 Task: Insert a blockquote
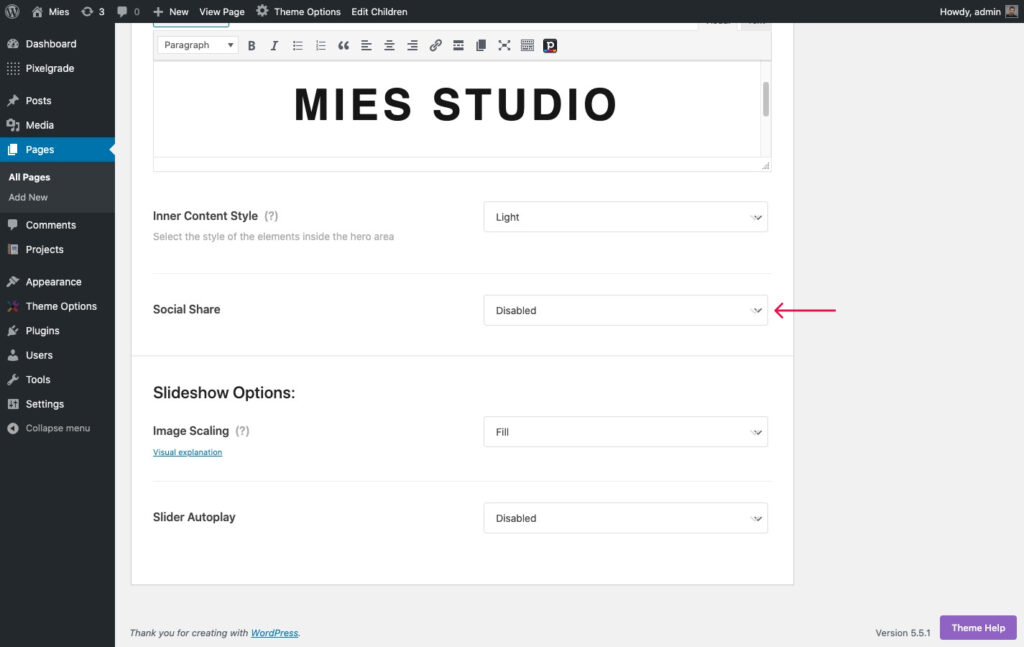343,46
